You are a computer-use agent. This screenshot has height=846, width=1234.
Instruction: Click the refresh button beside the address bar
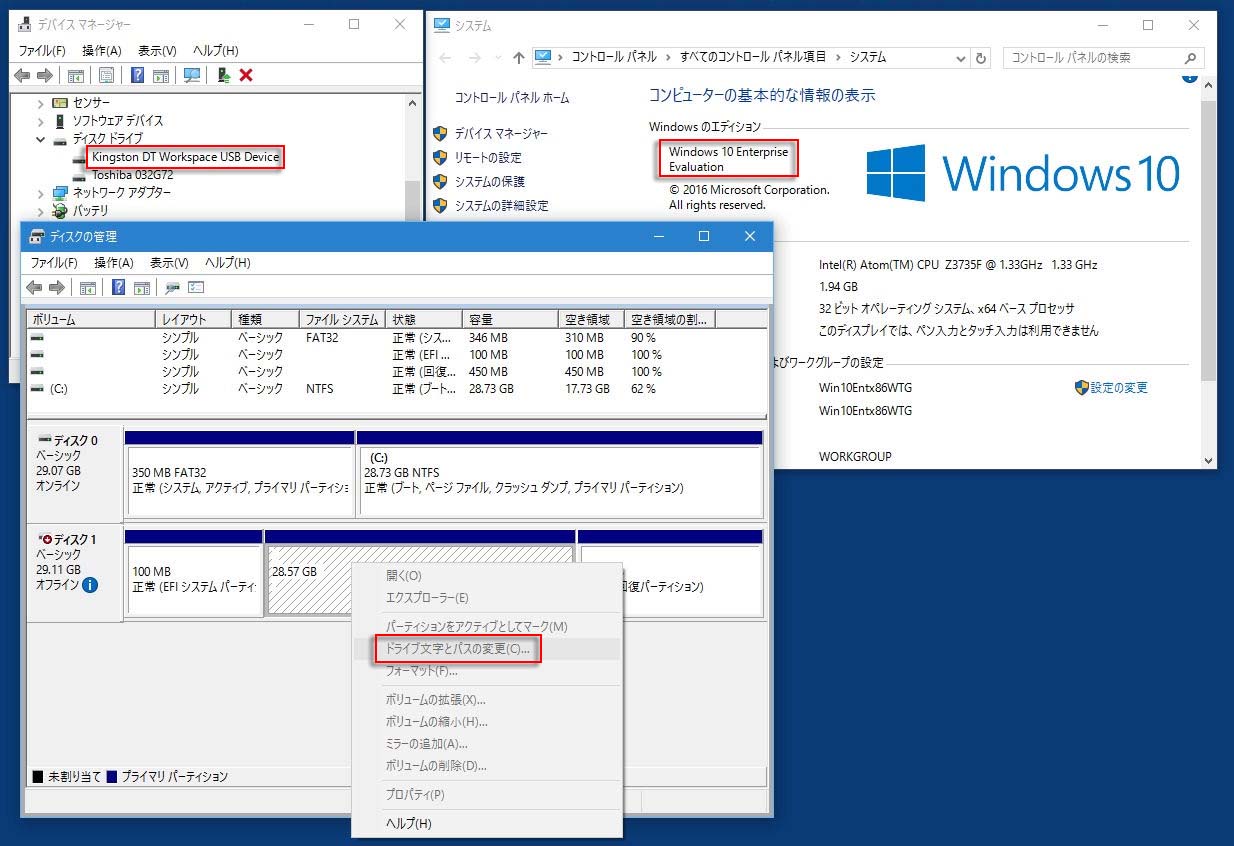pyautogui.click(x=981, y=58)
